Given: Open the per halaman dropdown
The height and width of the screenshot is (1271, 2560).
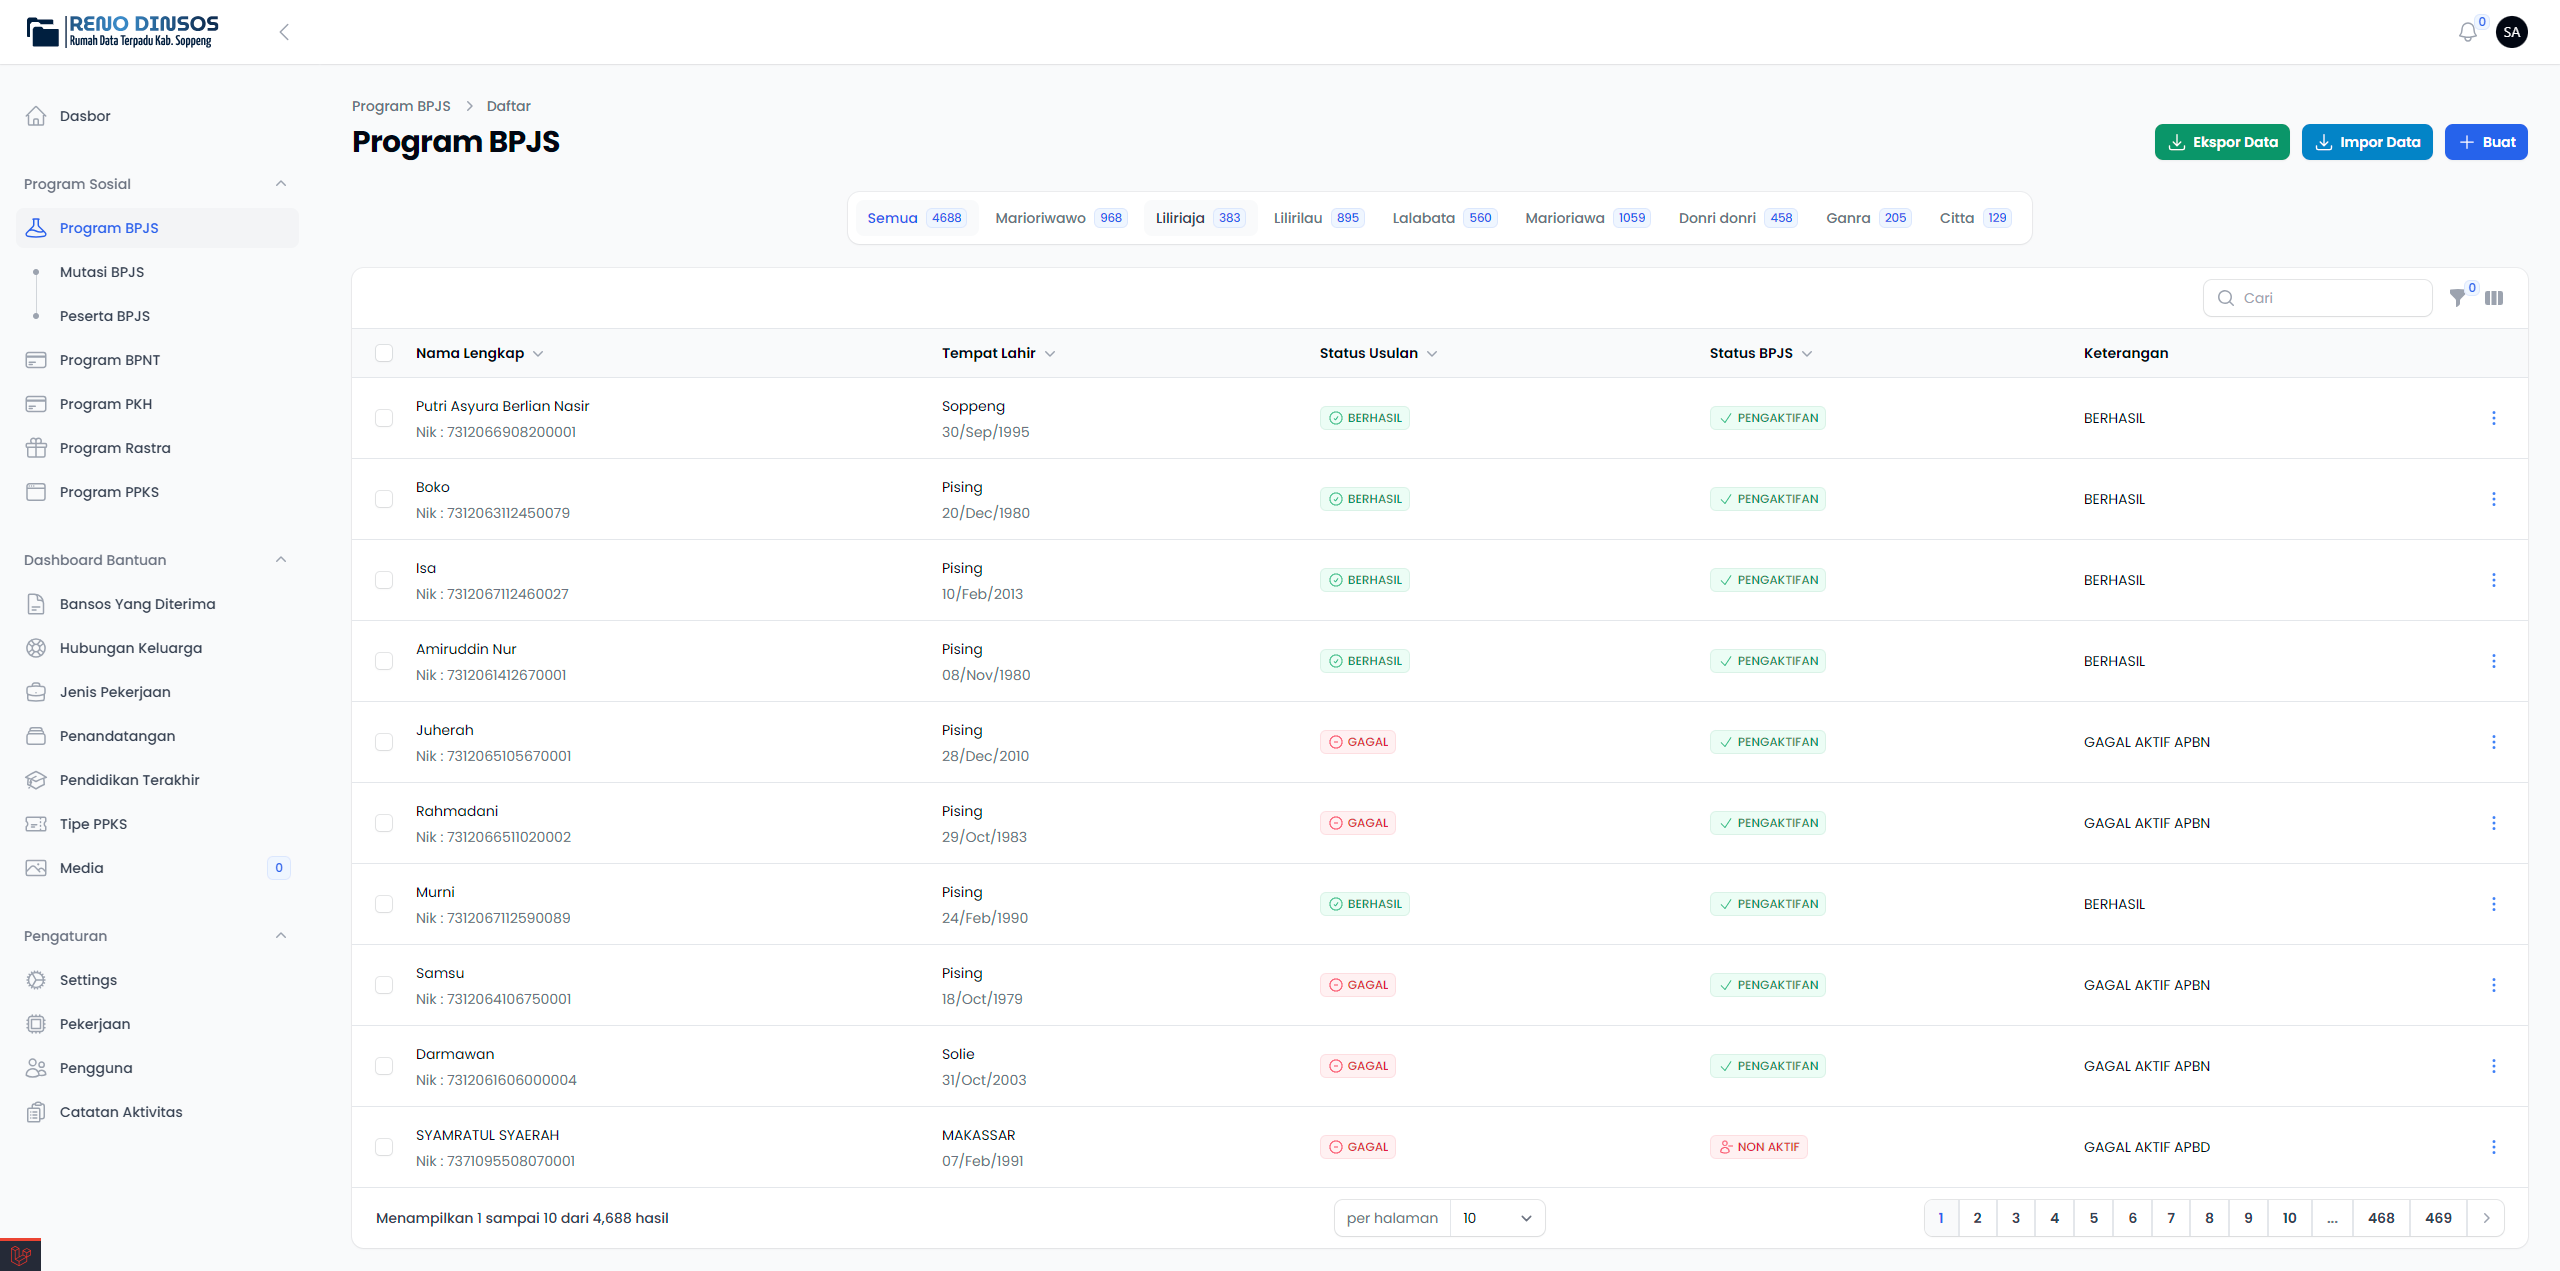Looking at the screenshot, I should [1497, 1218].
